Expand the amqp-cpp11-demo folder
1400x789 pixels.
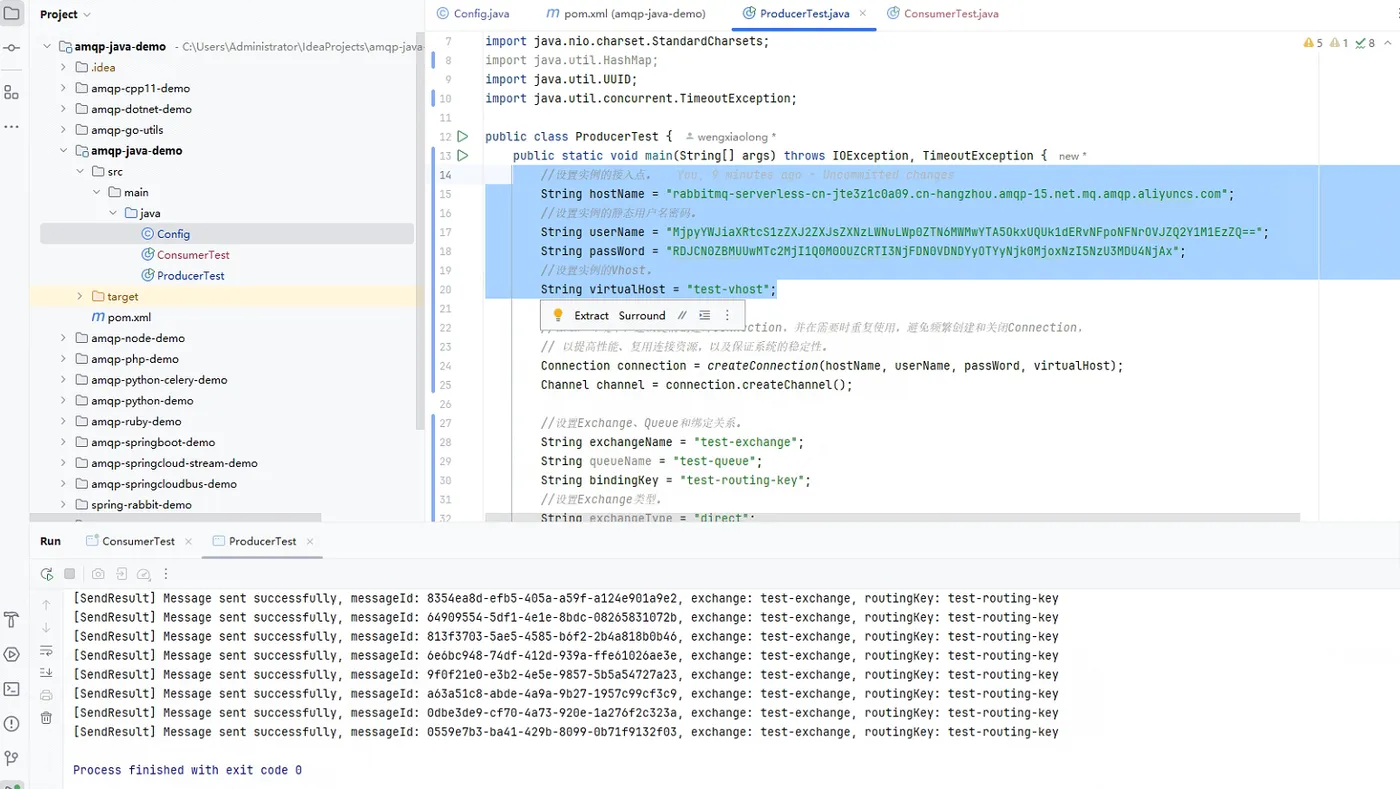(x=63, y=88)
